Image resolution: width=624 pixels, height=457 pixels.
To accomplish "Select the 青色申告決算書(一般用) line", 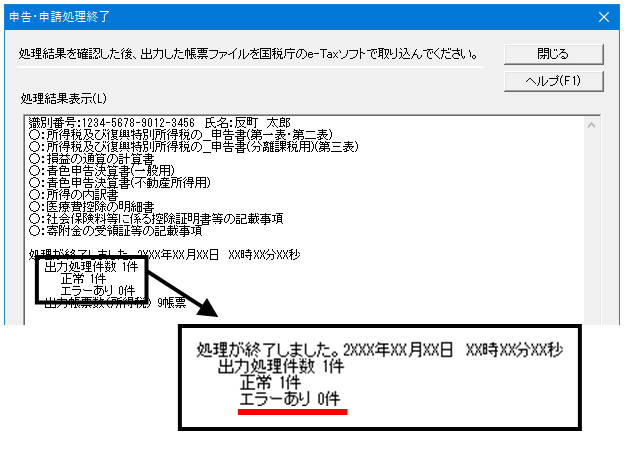I will point(101,171).
